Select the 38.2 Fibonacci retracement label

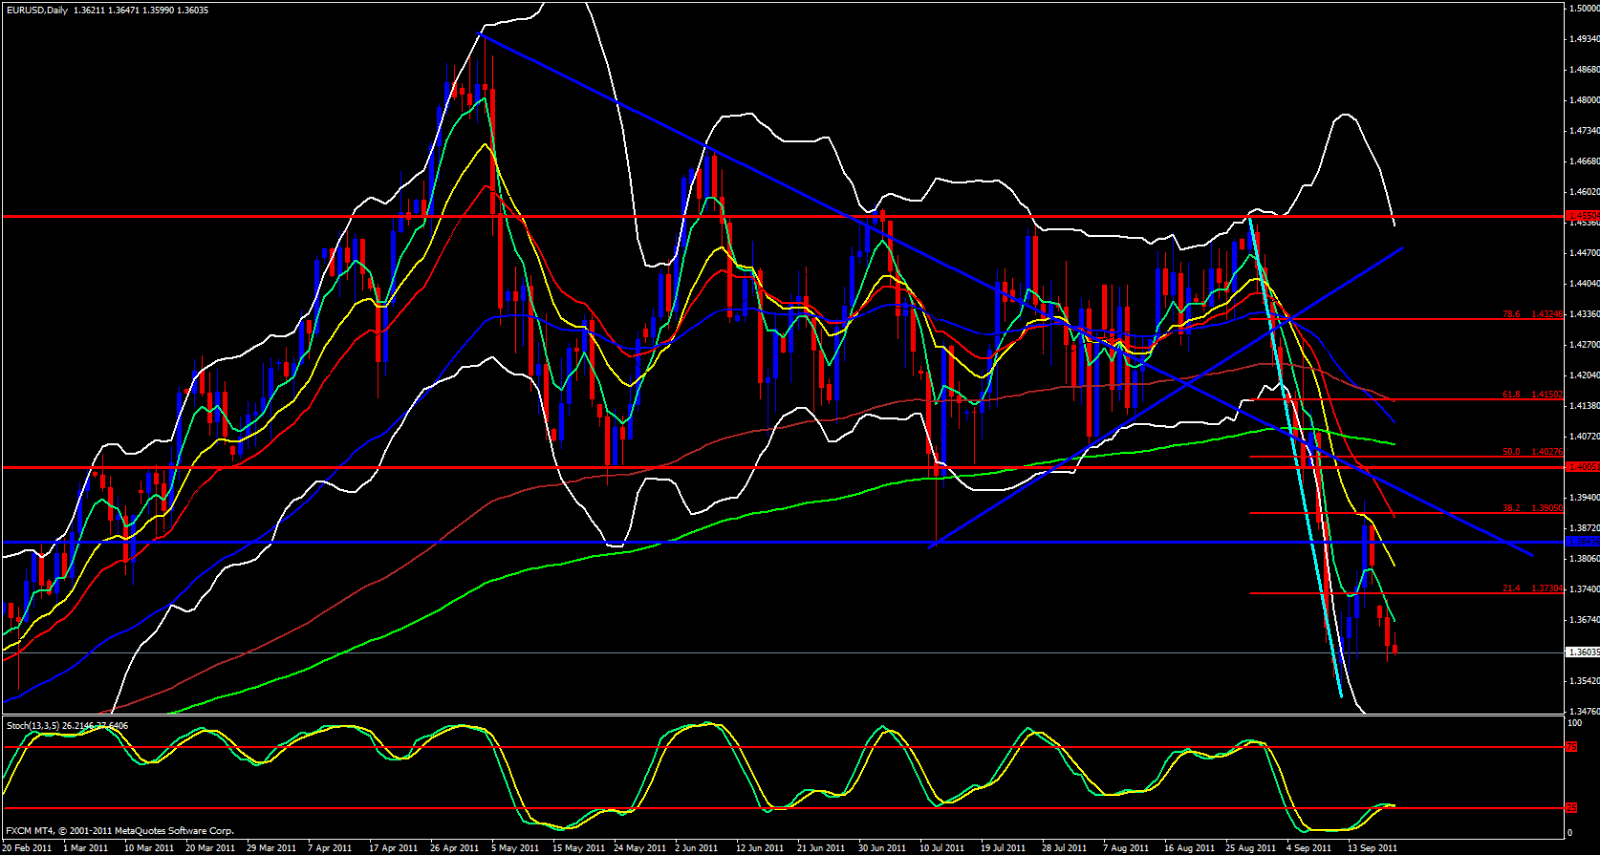point(1511,508)
